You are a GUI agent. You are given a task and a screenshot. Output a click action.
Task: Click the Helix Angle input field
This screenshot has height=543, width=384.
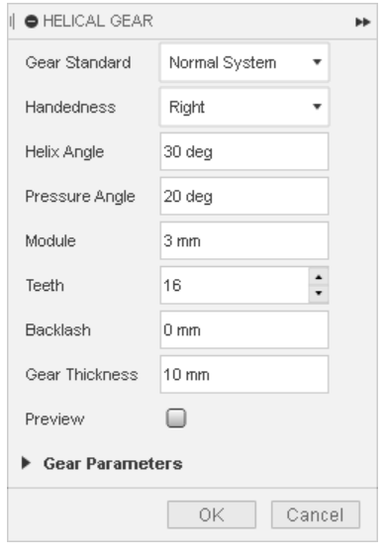(244, 152)
